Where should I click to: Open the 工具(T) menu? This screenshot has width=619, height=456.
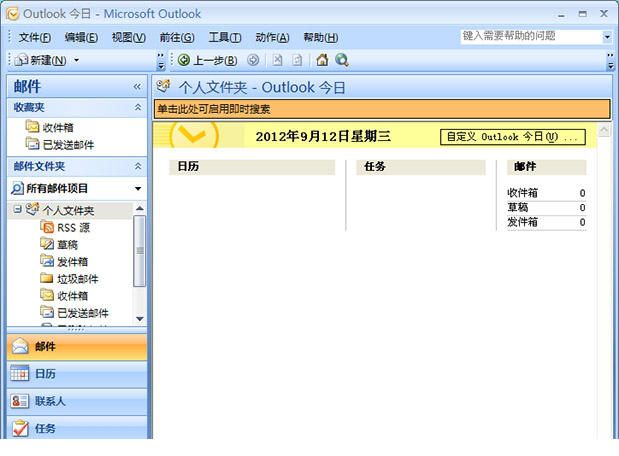(225, 38)
